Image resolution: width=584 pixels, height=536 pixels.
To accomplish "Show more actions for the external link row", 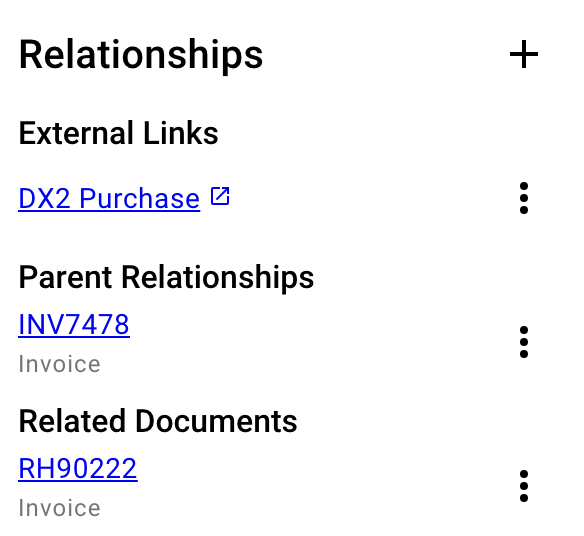I will tap(524, 198).
